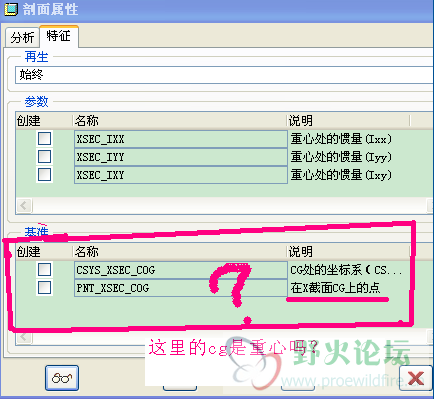434x399 pixels.
Task: Select the 特征 tab
Action: 59,36
